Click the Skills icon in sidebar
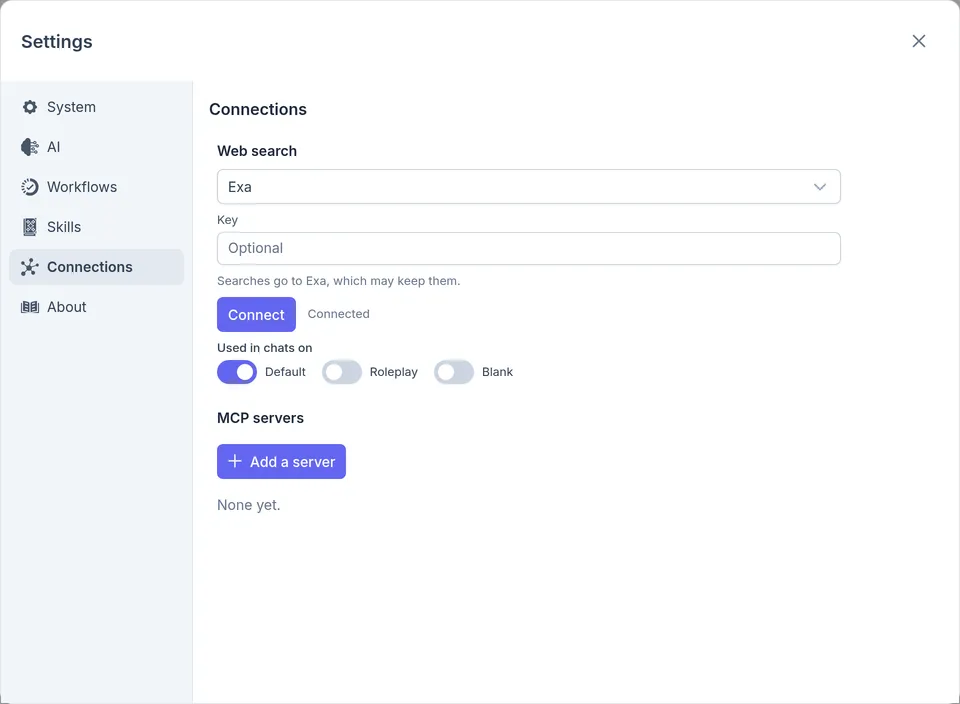The height and width of the screenshot is (704, 960). (x=29, y=227)
